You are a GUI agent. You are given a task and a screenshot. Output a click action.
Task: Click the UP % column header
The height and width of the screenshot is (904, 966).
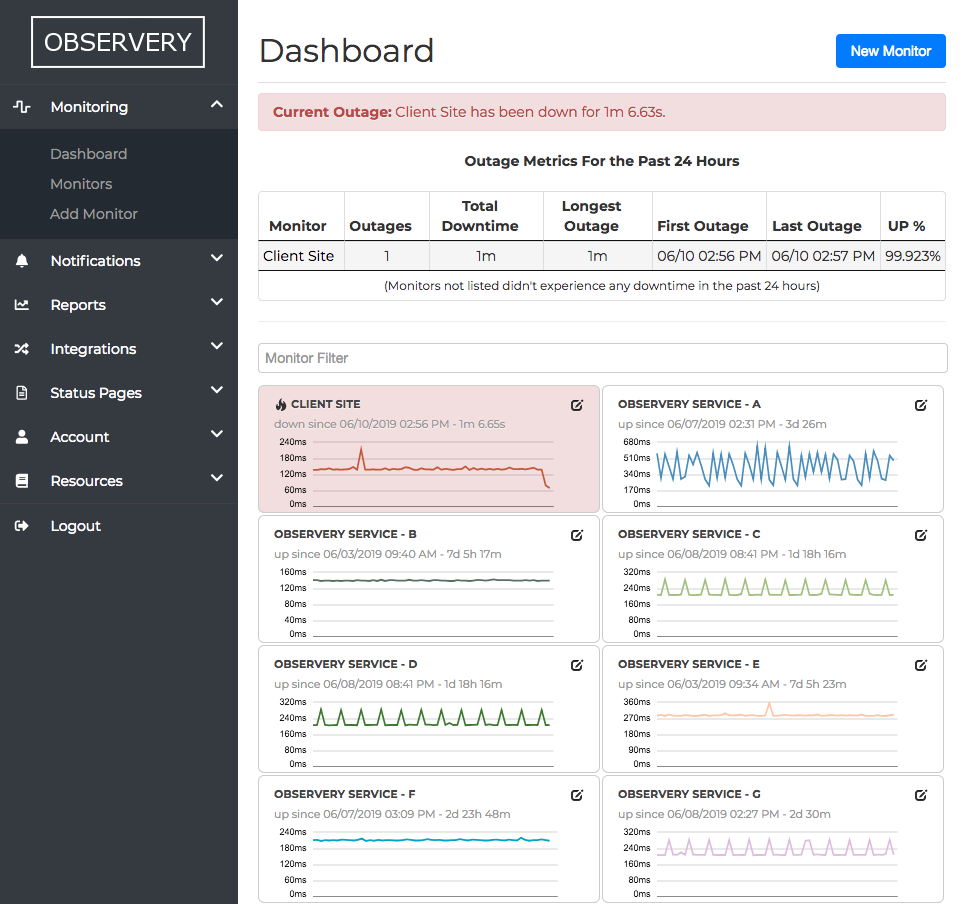(906, 226)
